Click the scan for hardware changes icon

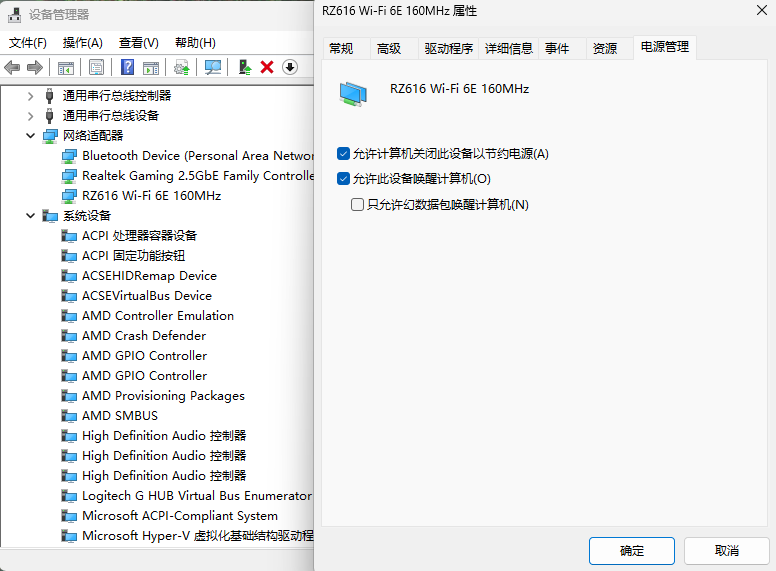tap(212, 67)
